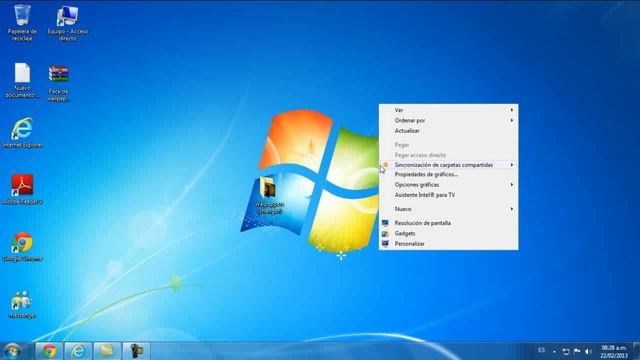640x360 pixels.
Task: Choose Actualizar in the context menu
Action: [449, 131]
